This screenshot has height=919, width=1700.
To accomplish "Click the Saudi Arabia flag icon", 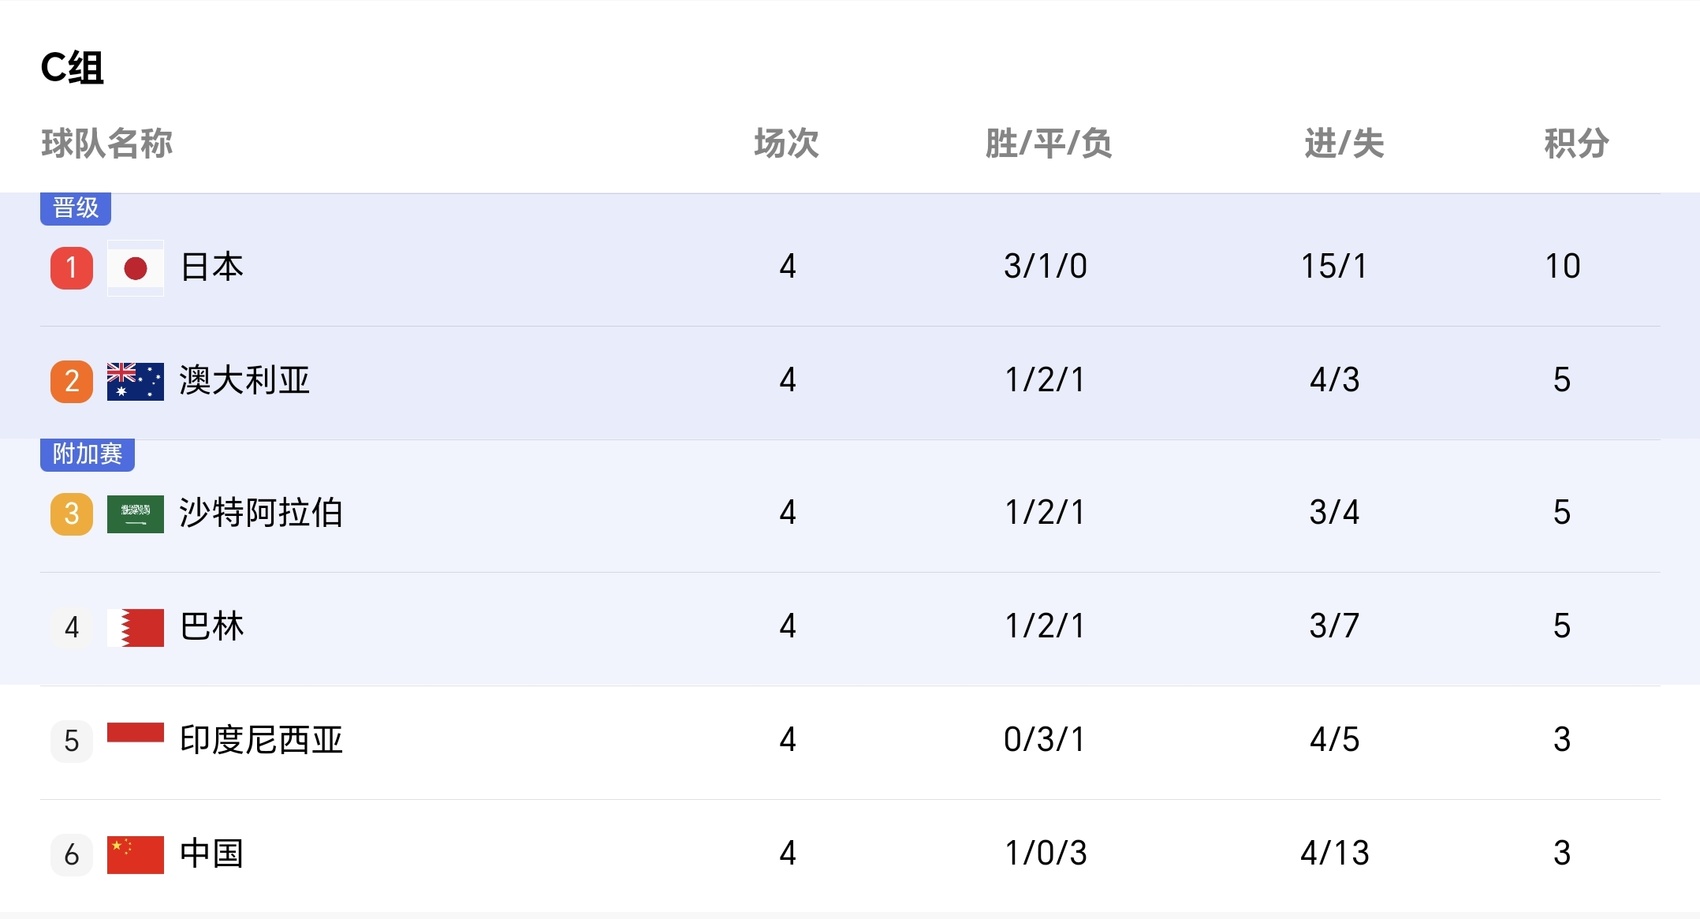I will tap(135, 514).
